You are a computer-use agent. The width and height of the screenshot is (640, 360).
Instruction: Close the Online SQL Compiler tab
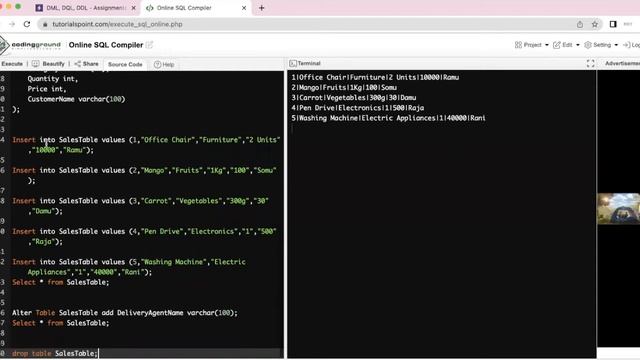244,8
